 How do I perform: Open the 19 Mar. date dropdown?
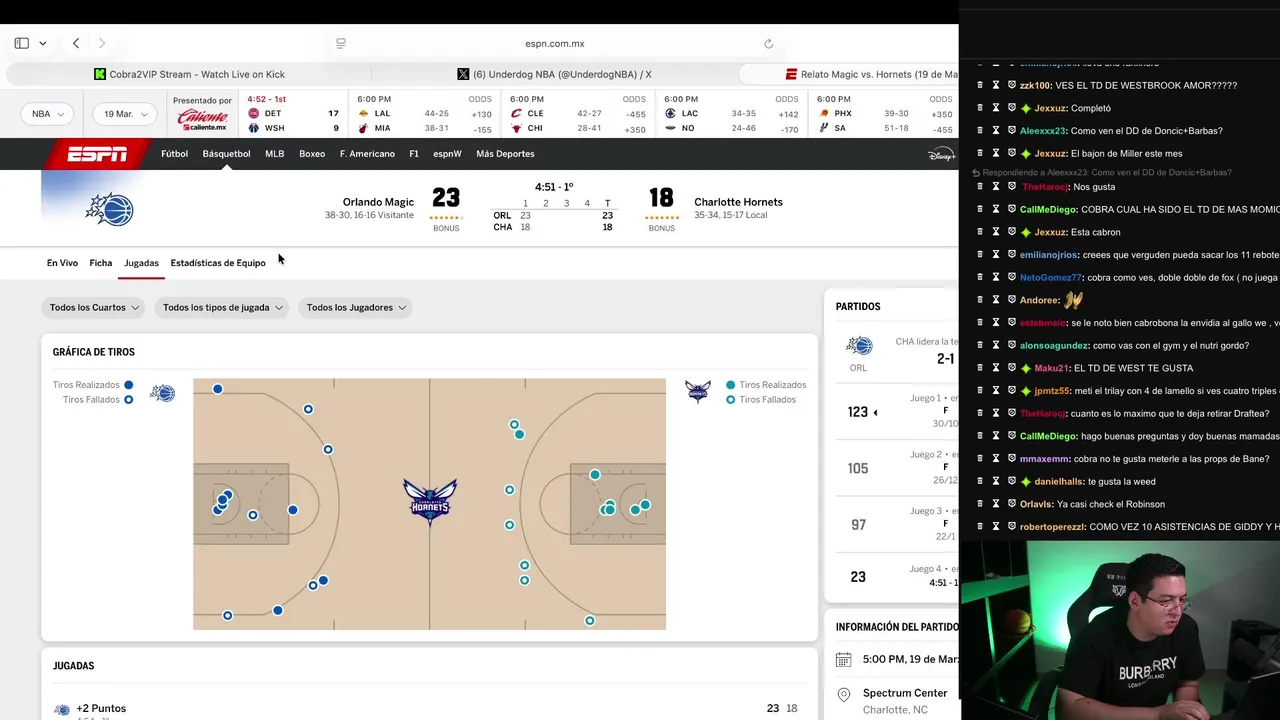pos(124,114)
